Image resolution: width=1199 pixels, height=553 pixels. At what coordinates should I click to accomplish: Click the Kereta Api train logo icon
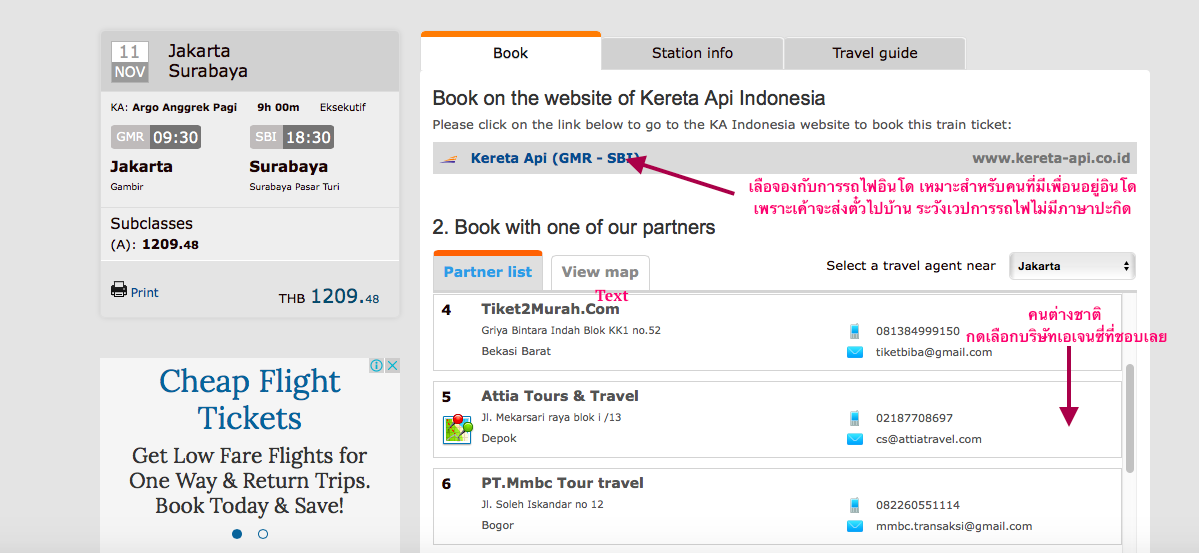click(x=449, y=159)
